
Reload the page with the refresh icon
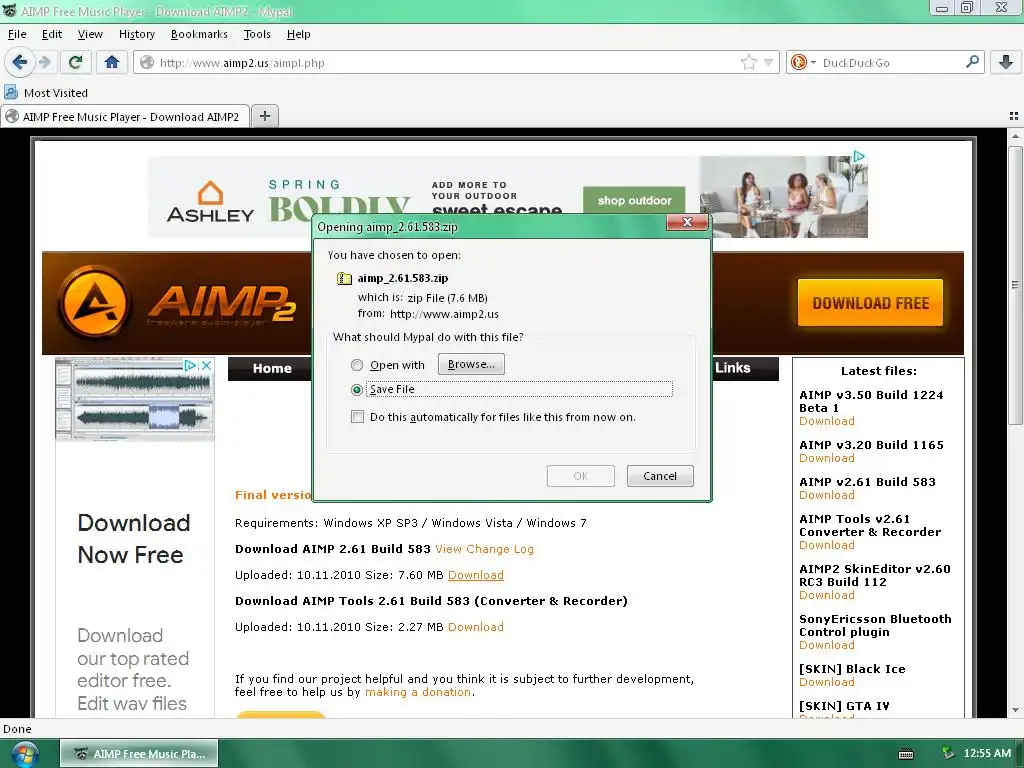(x=75, y=63)
